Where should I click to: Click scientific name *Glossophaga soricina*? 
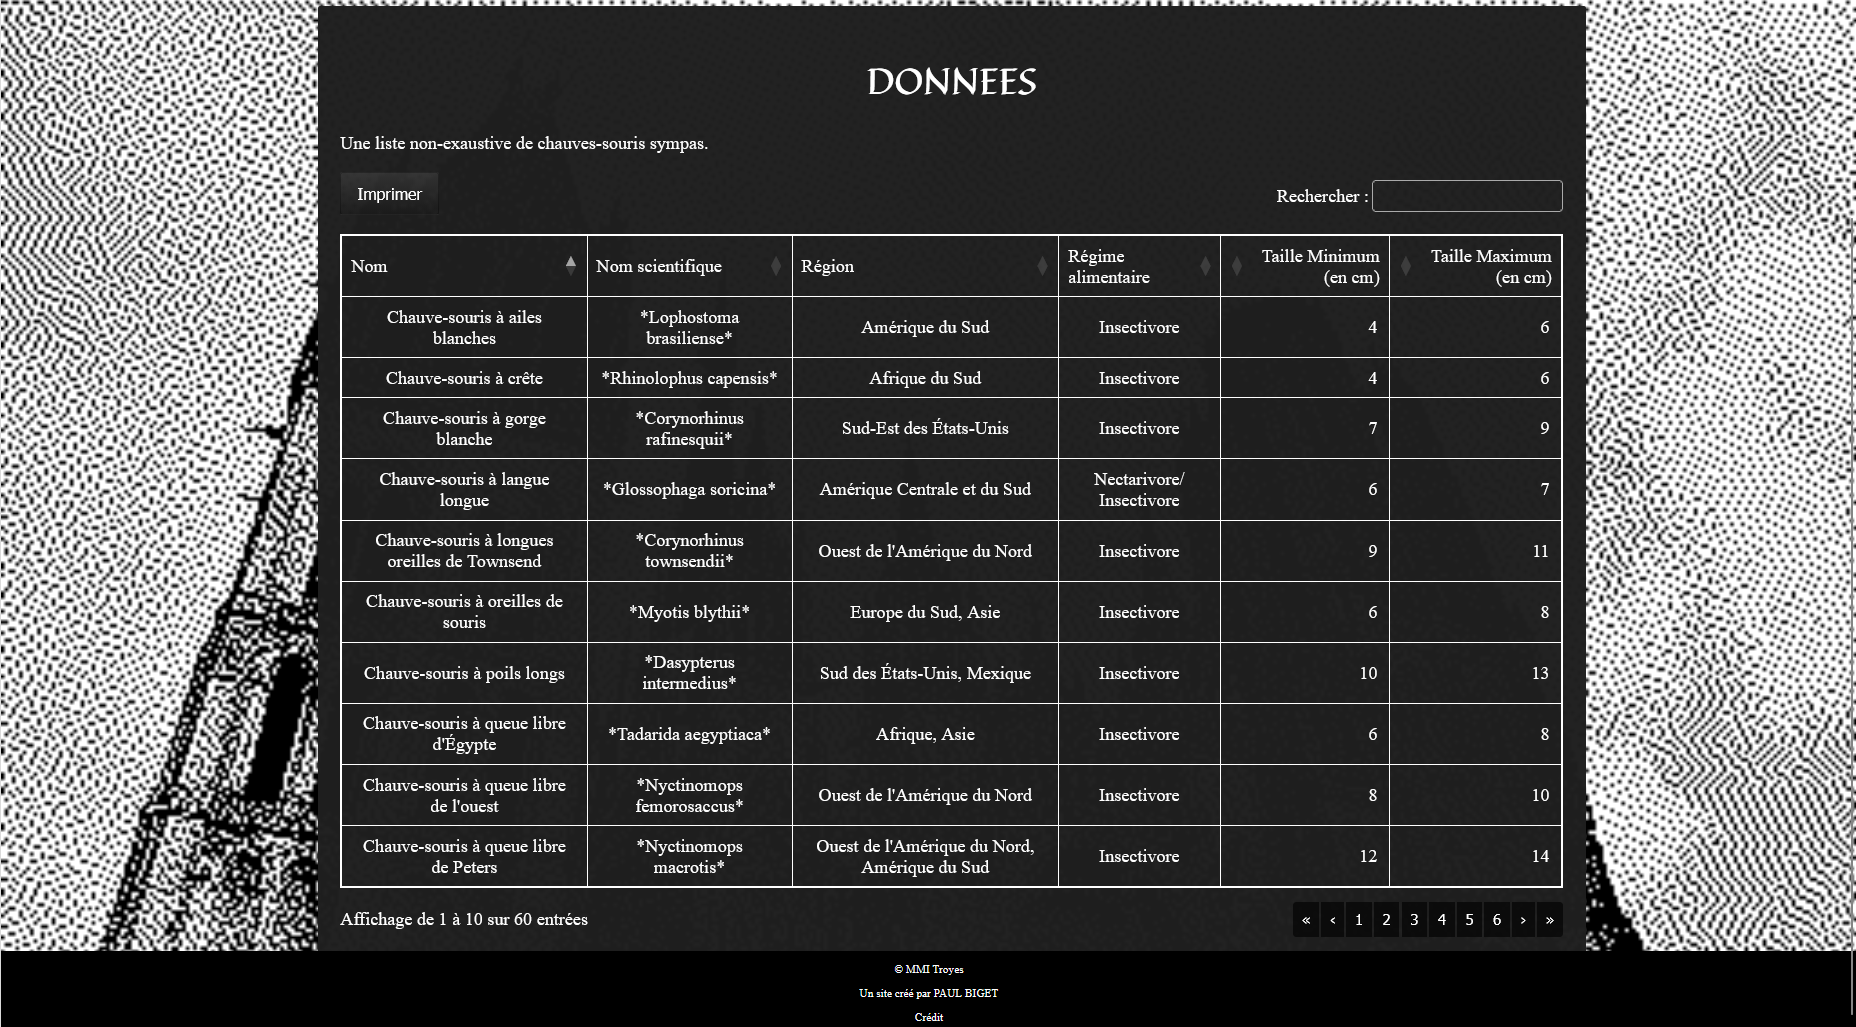coord(690,489)
